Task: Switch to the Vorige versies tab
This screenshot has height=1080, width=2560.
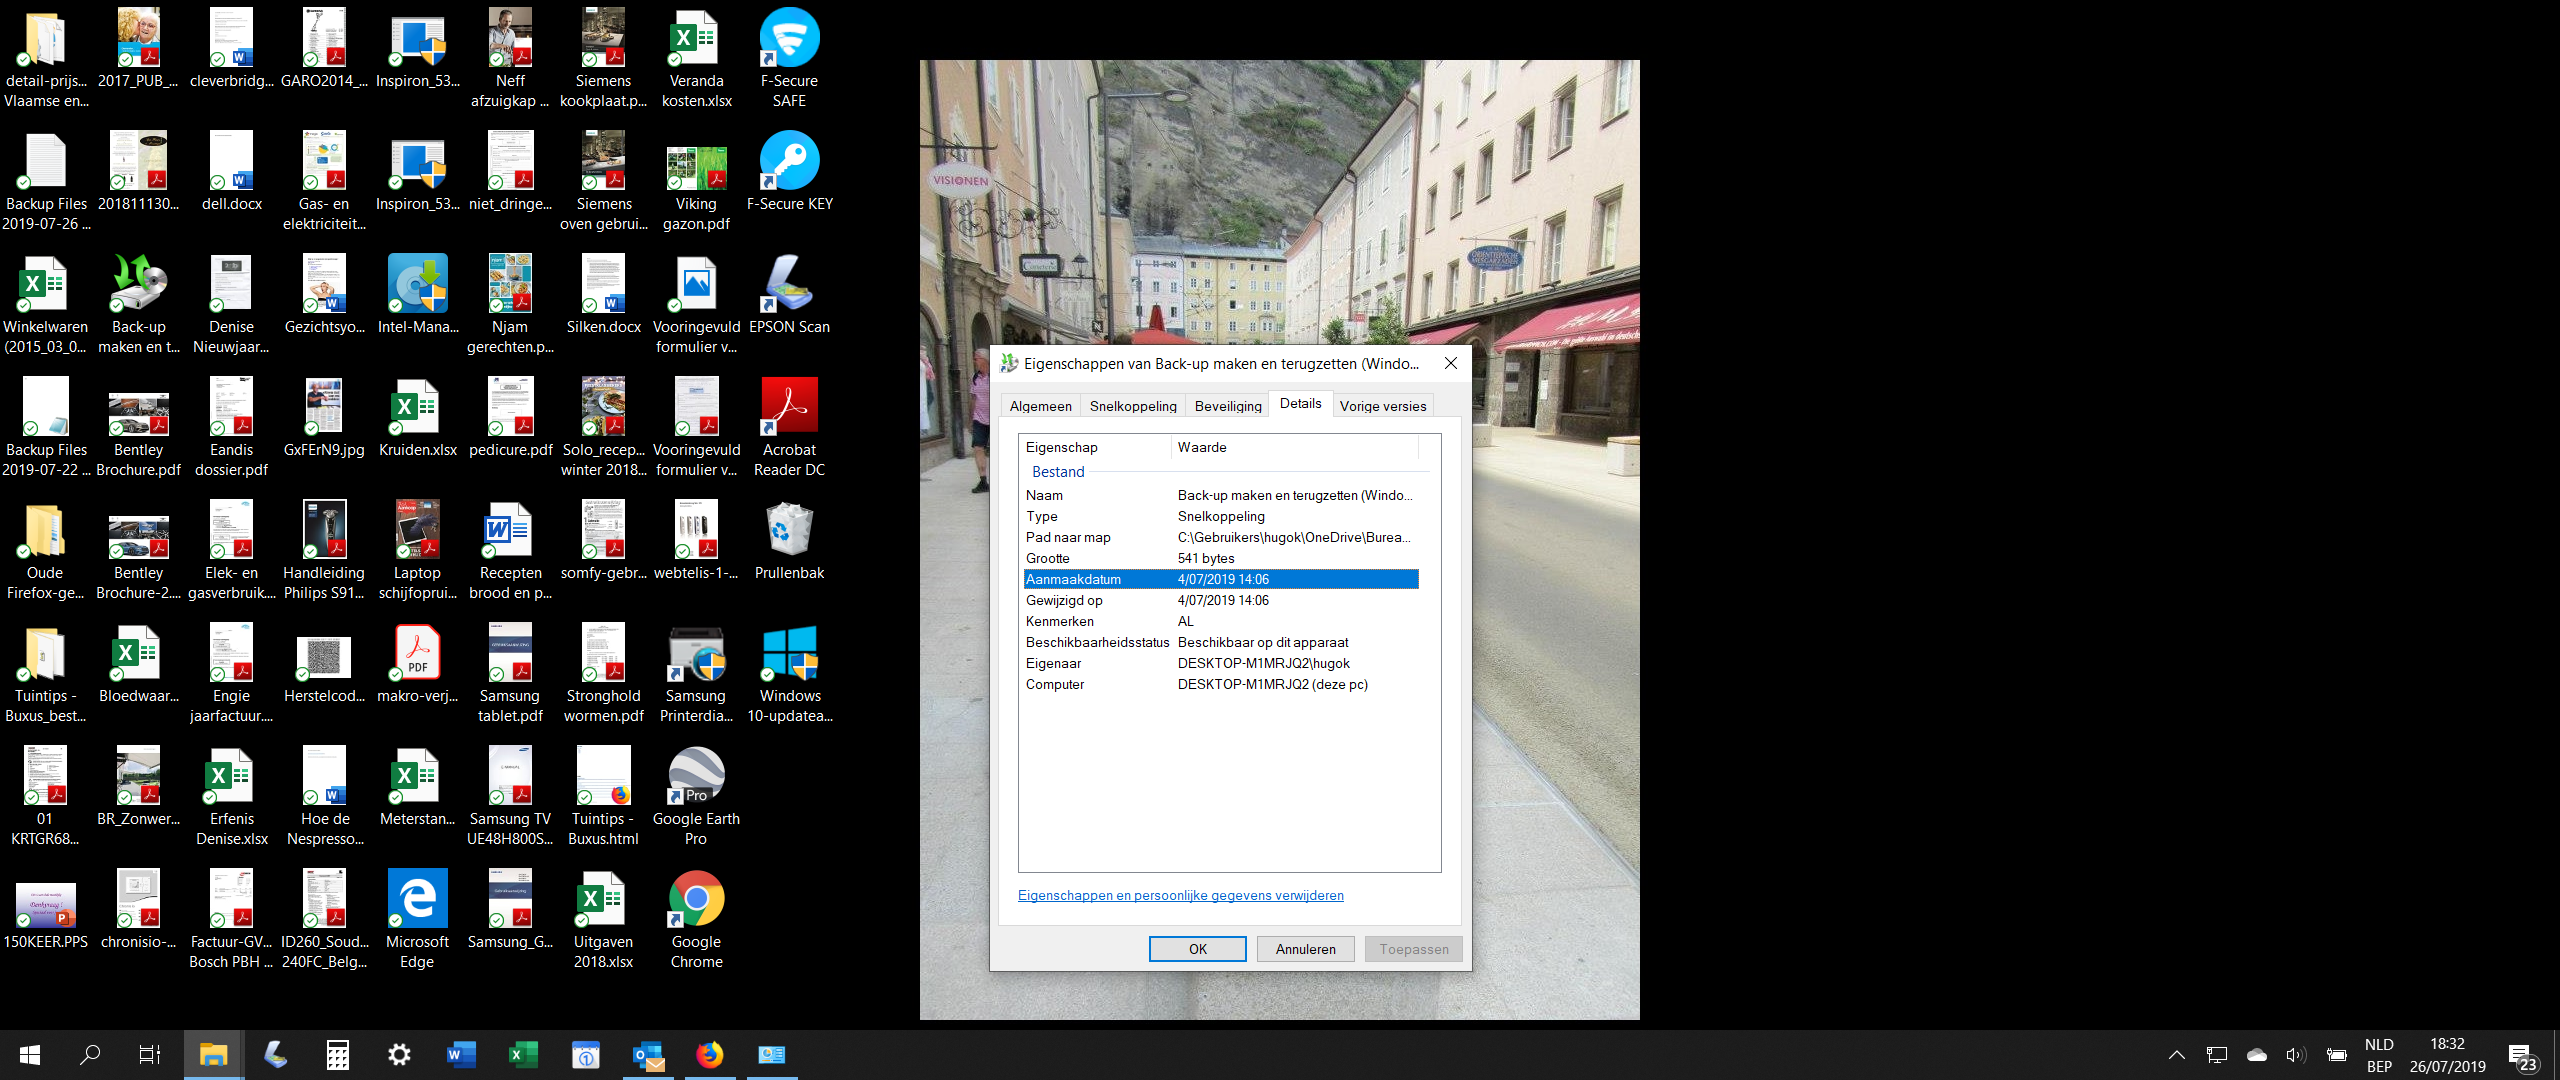Action: point(1382,406)
